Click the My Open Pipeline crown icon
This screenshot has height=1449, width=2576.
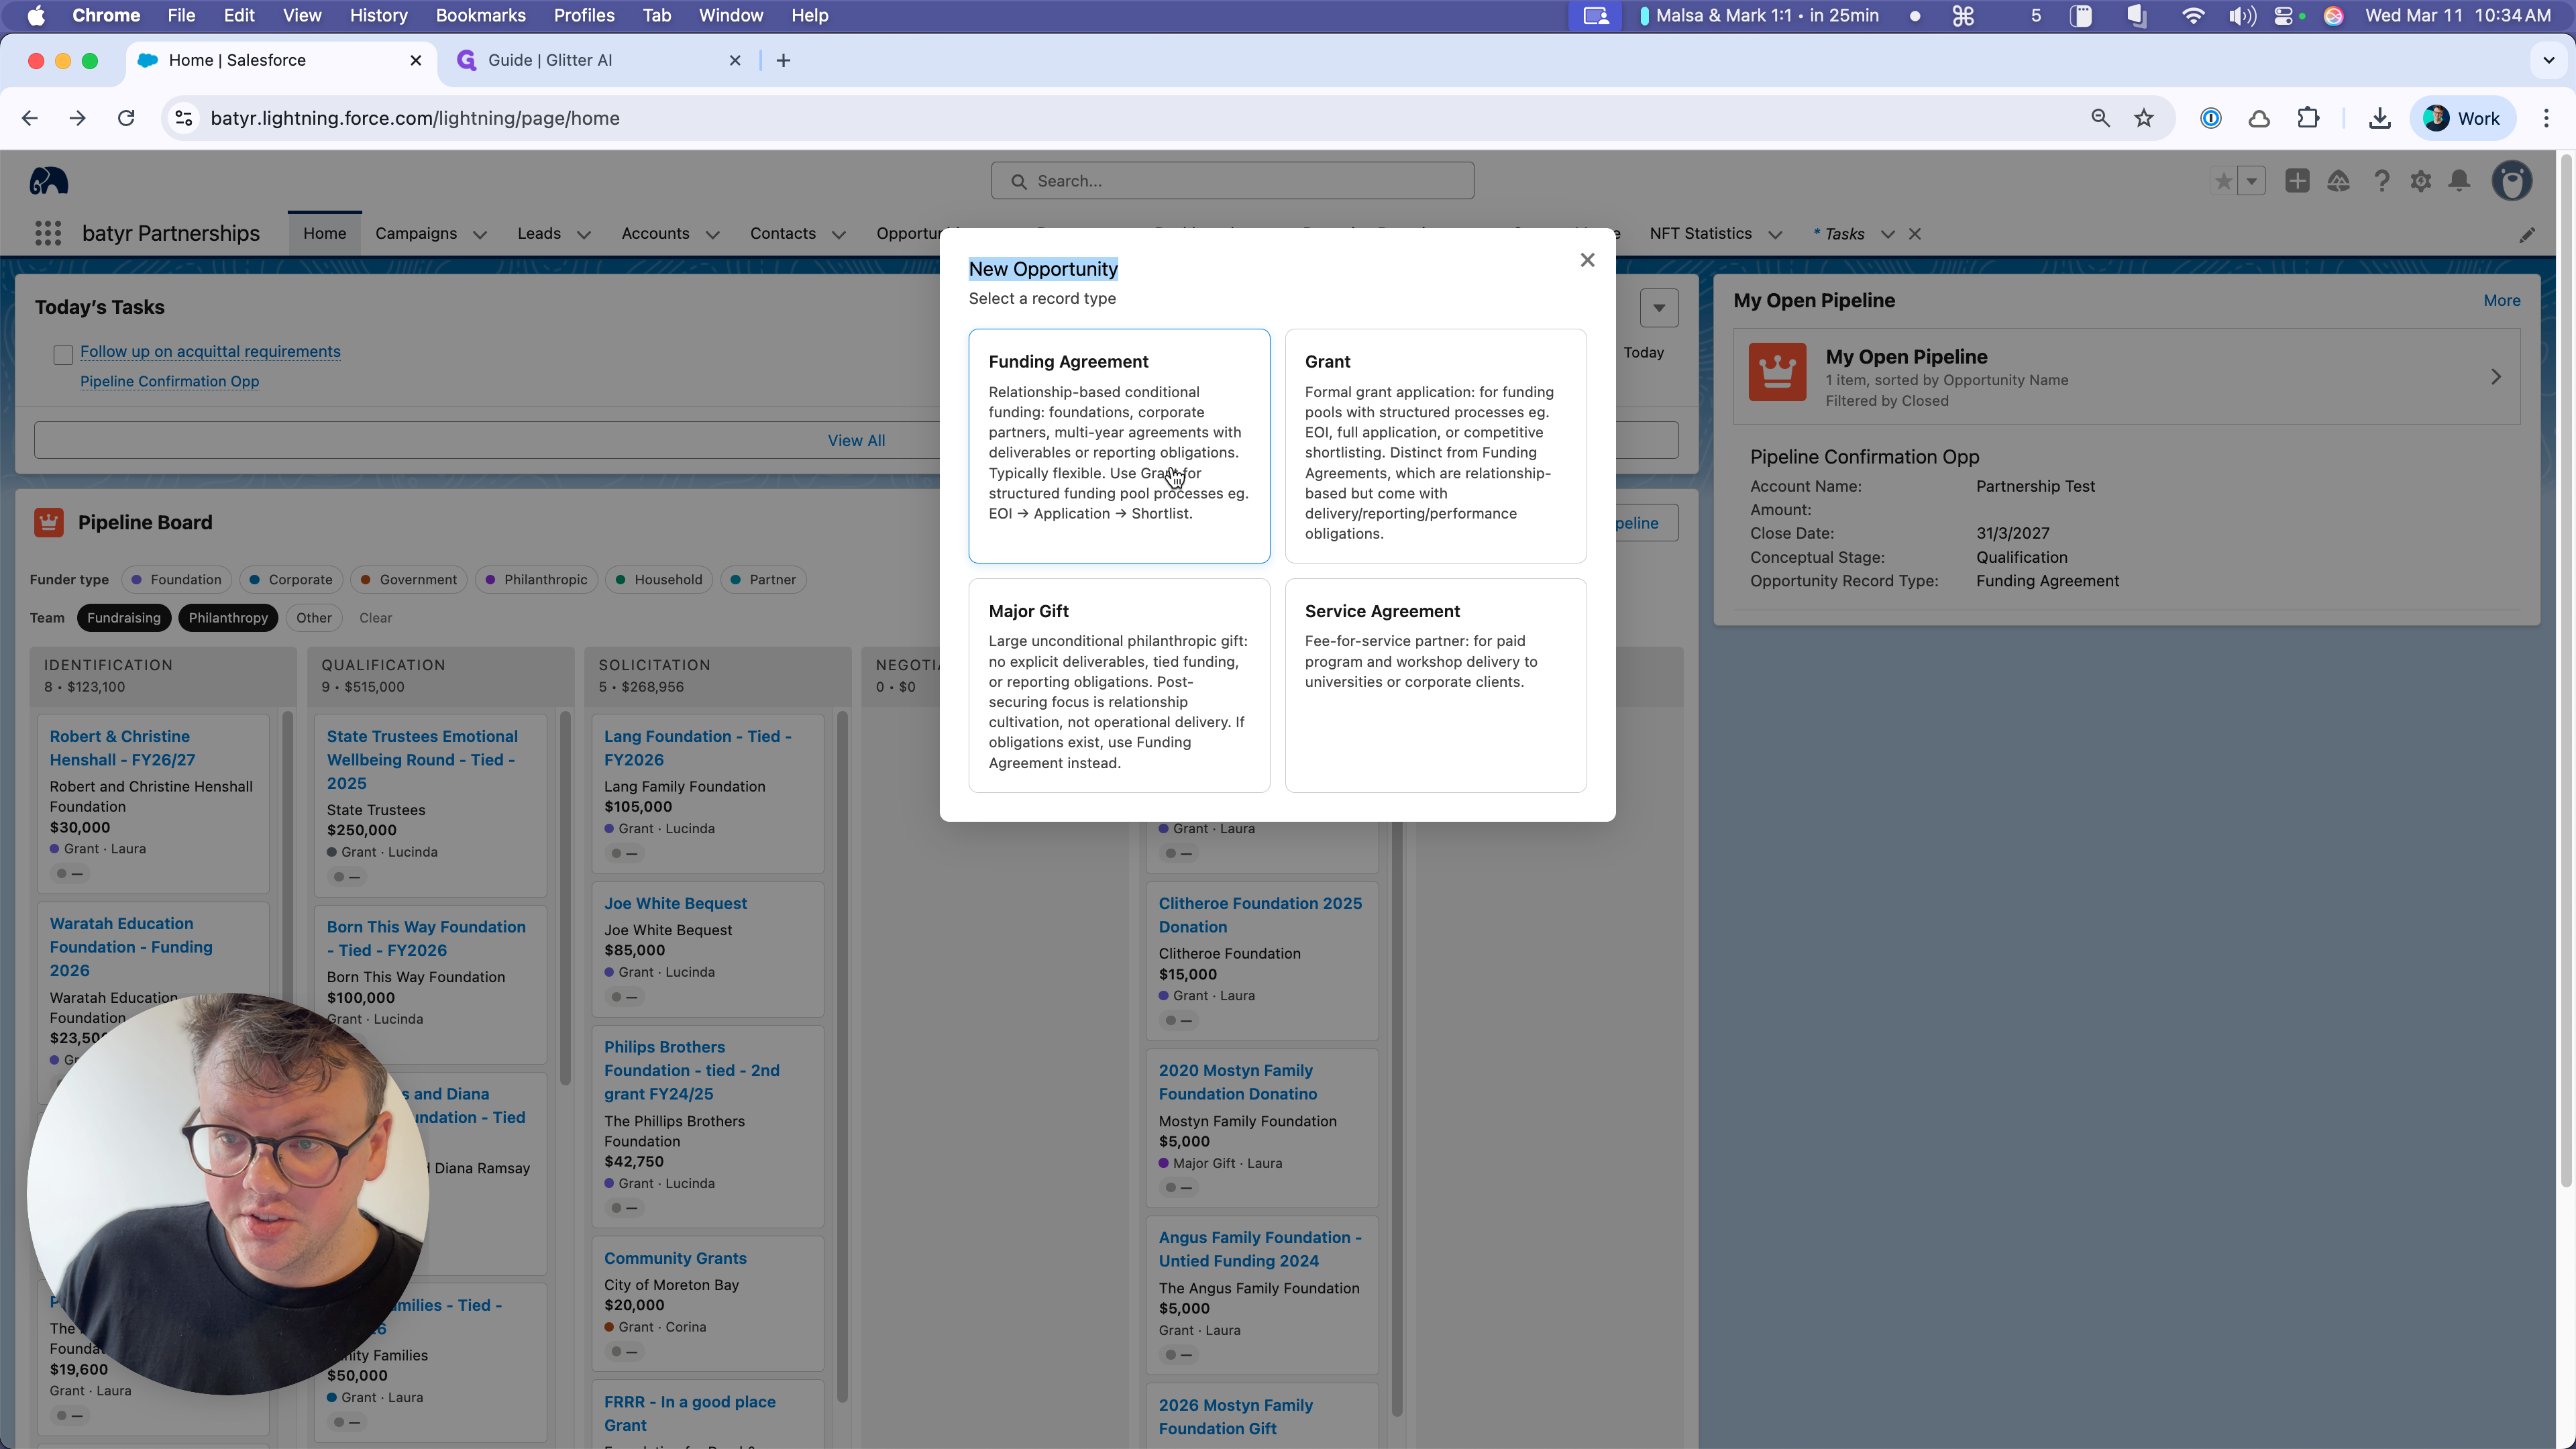tap(1777, 372)
